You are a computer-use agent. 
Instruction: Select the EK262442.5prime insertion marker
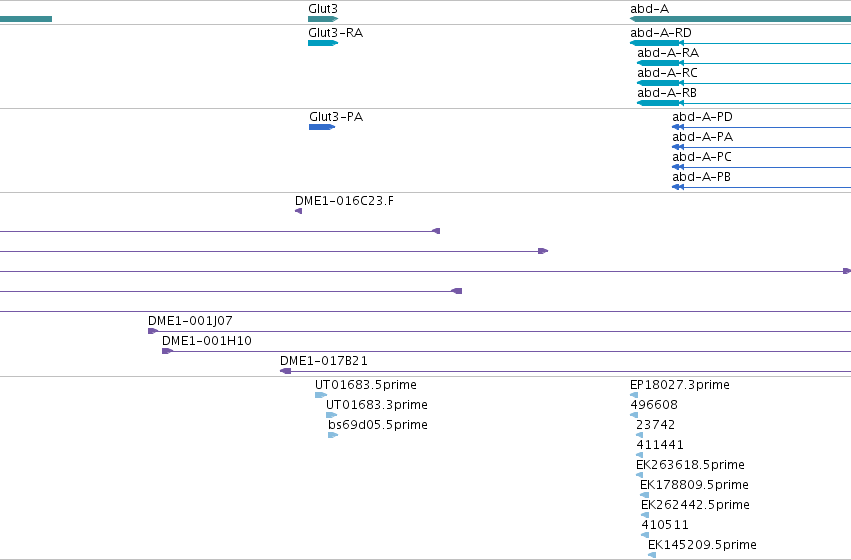[645, 516]
